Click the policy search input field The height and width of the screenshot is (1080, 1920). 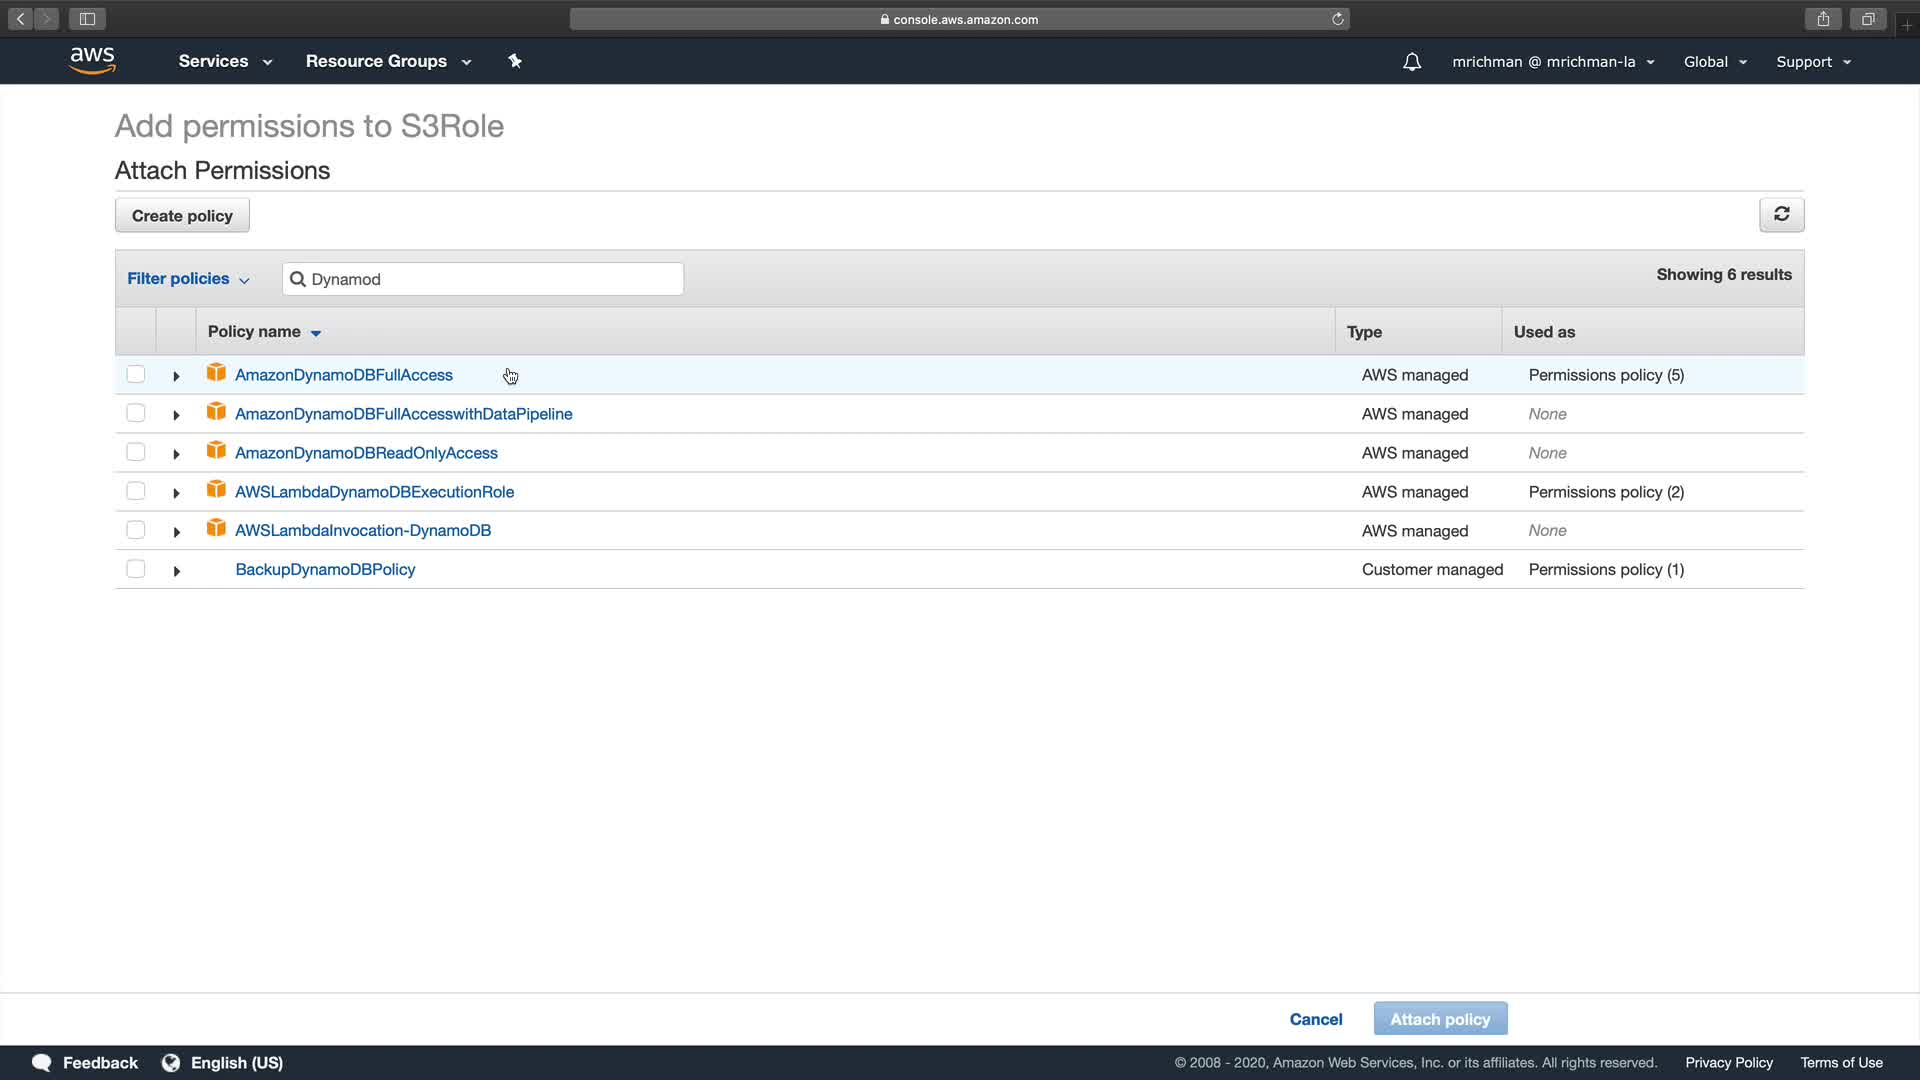pos(490,279)
